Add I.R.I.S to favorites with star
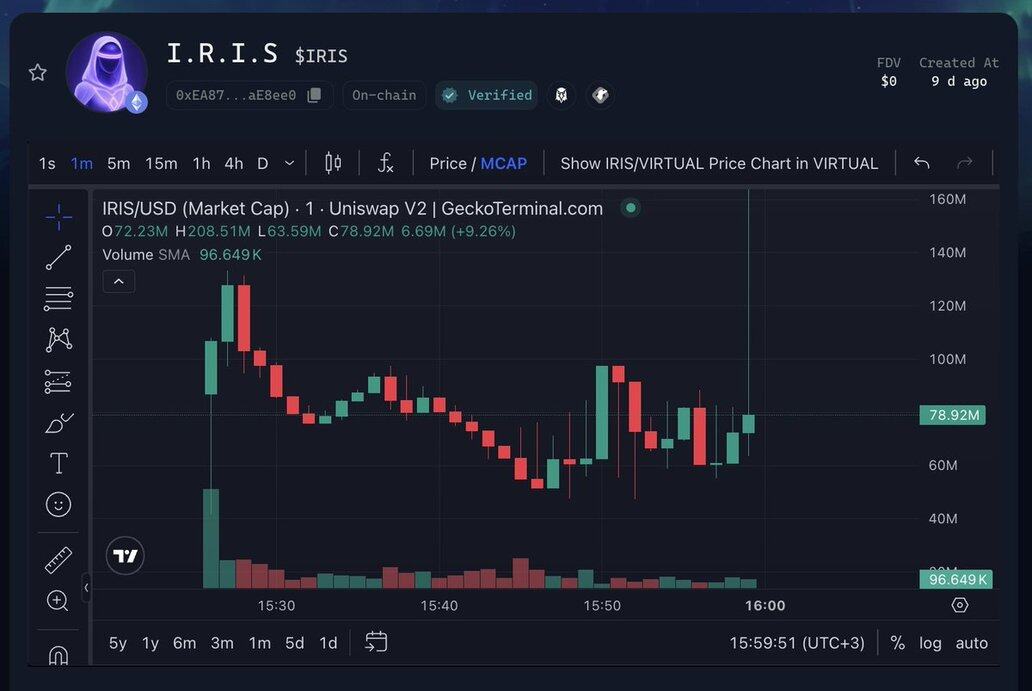 [38, 72]
